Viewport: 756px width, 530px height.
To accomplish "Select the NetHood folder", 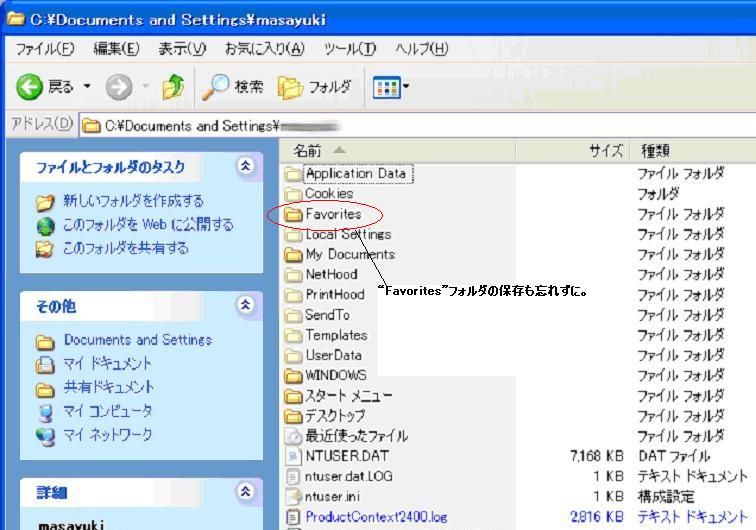I will pos(331,274).
